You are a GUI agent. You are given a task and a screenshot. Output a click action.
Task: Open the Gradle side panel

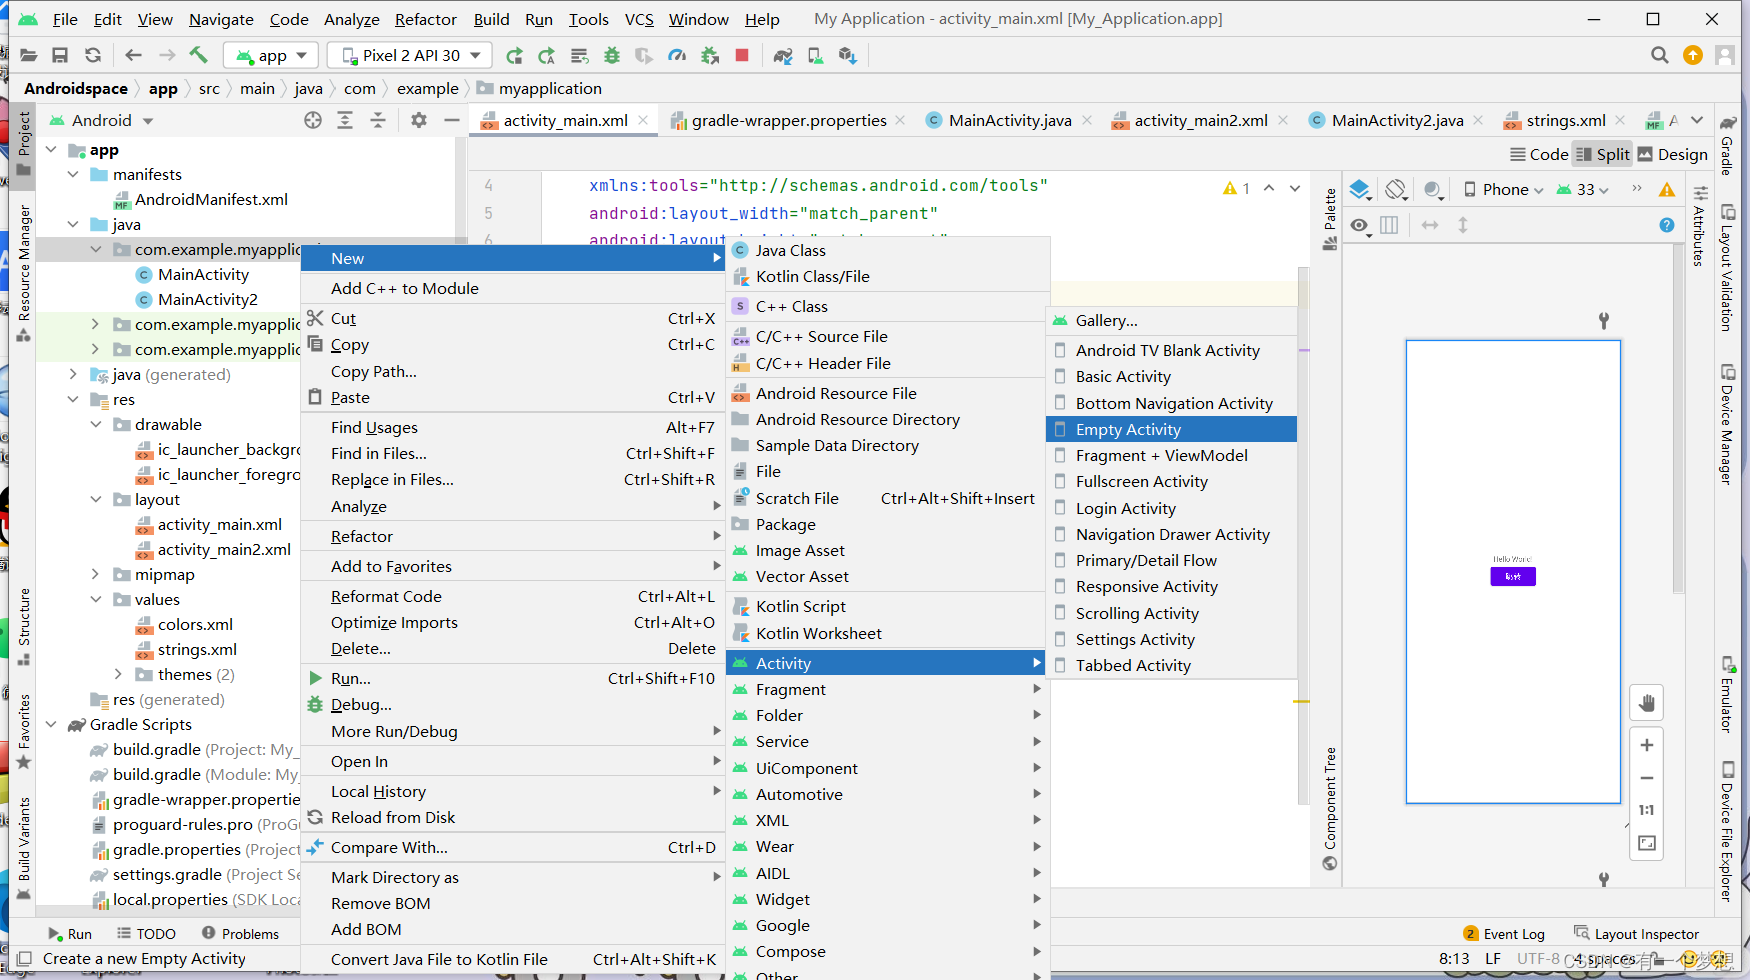click(x=1728, y=146)
